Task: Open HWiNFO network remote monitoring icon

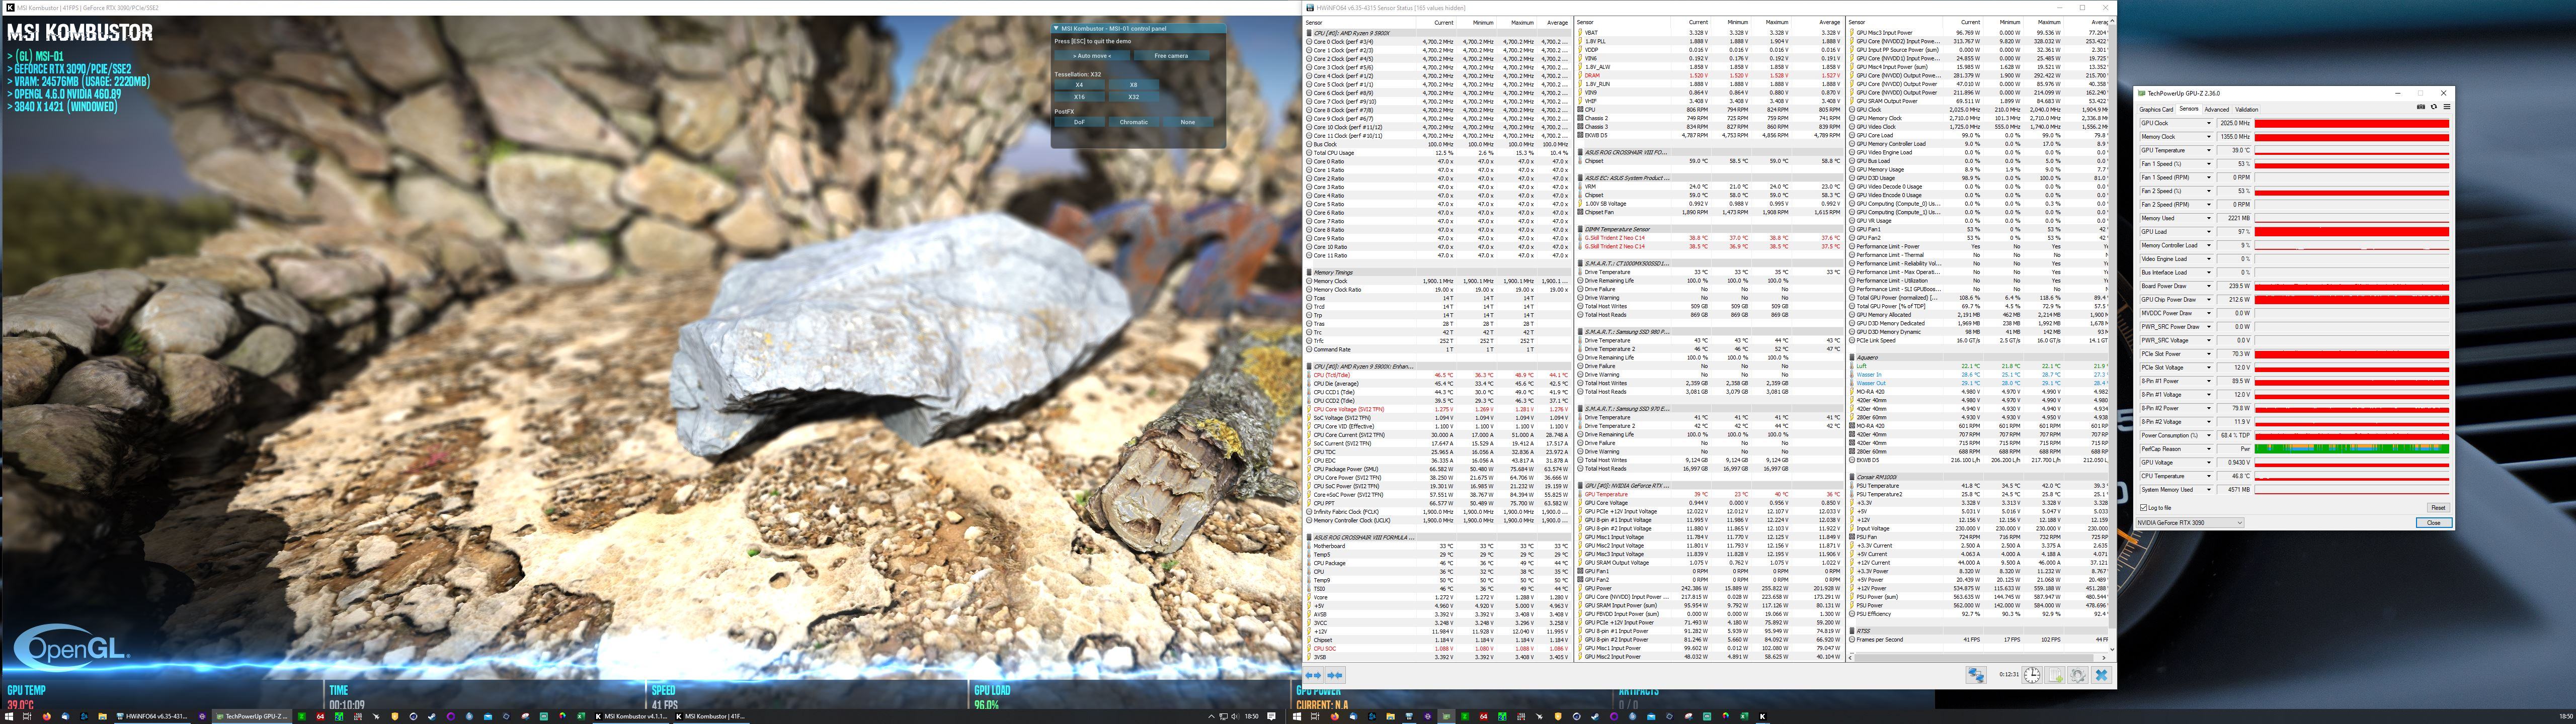Action: coord(1976,675)
